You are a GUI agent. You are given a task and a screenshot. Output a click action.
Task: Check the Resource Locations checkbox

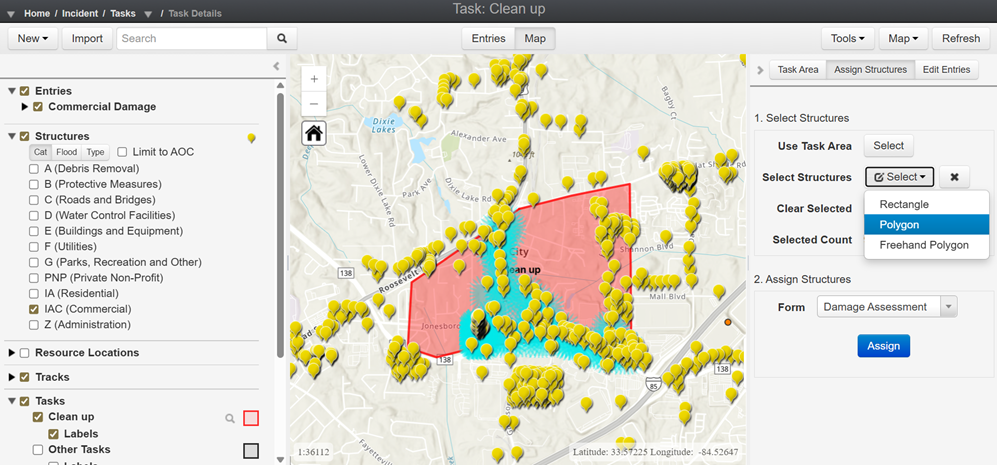(x=25, y=353)
